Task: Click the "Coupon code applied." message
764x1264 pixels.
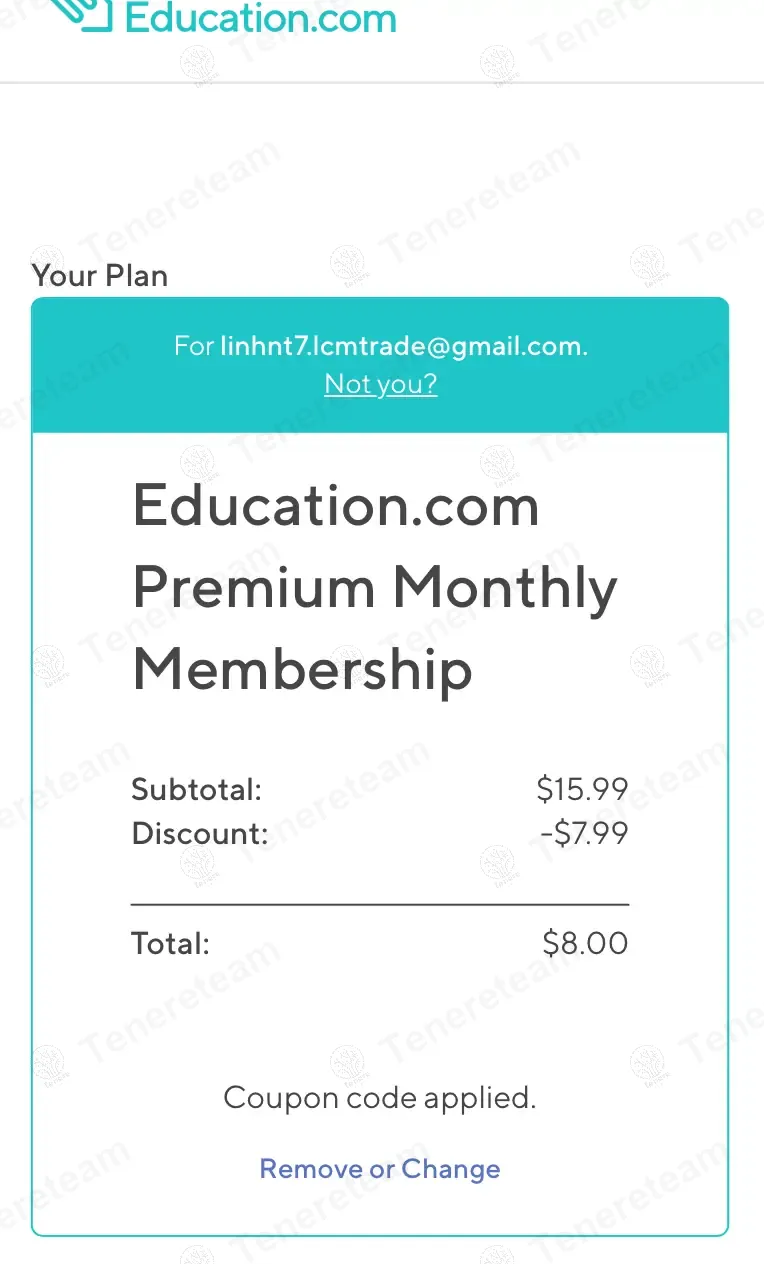Action: point(380,1098)
